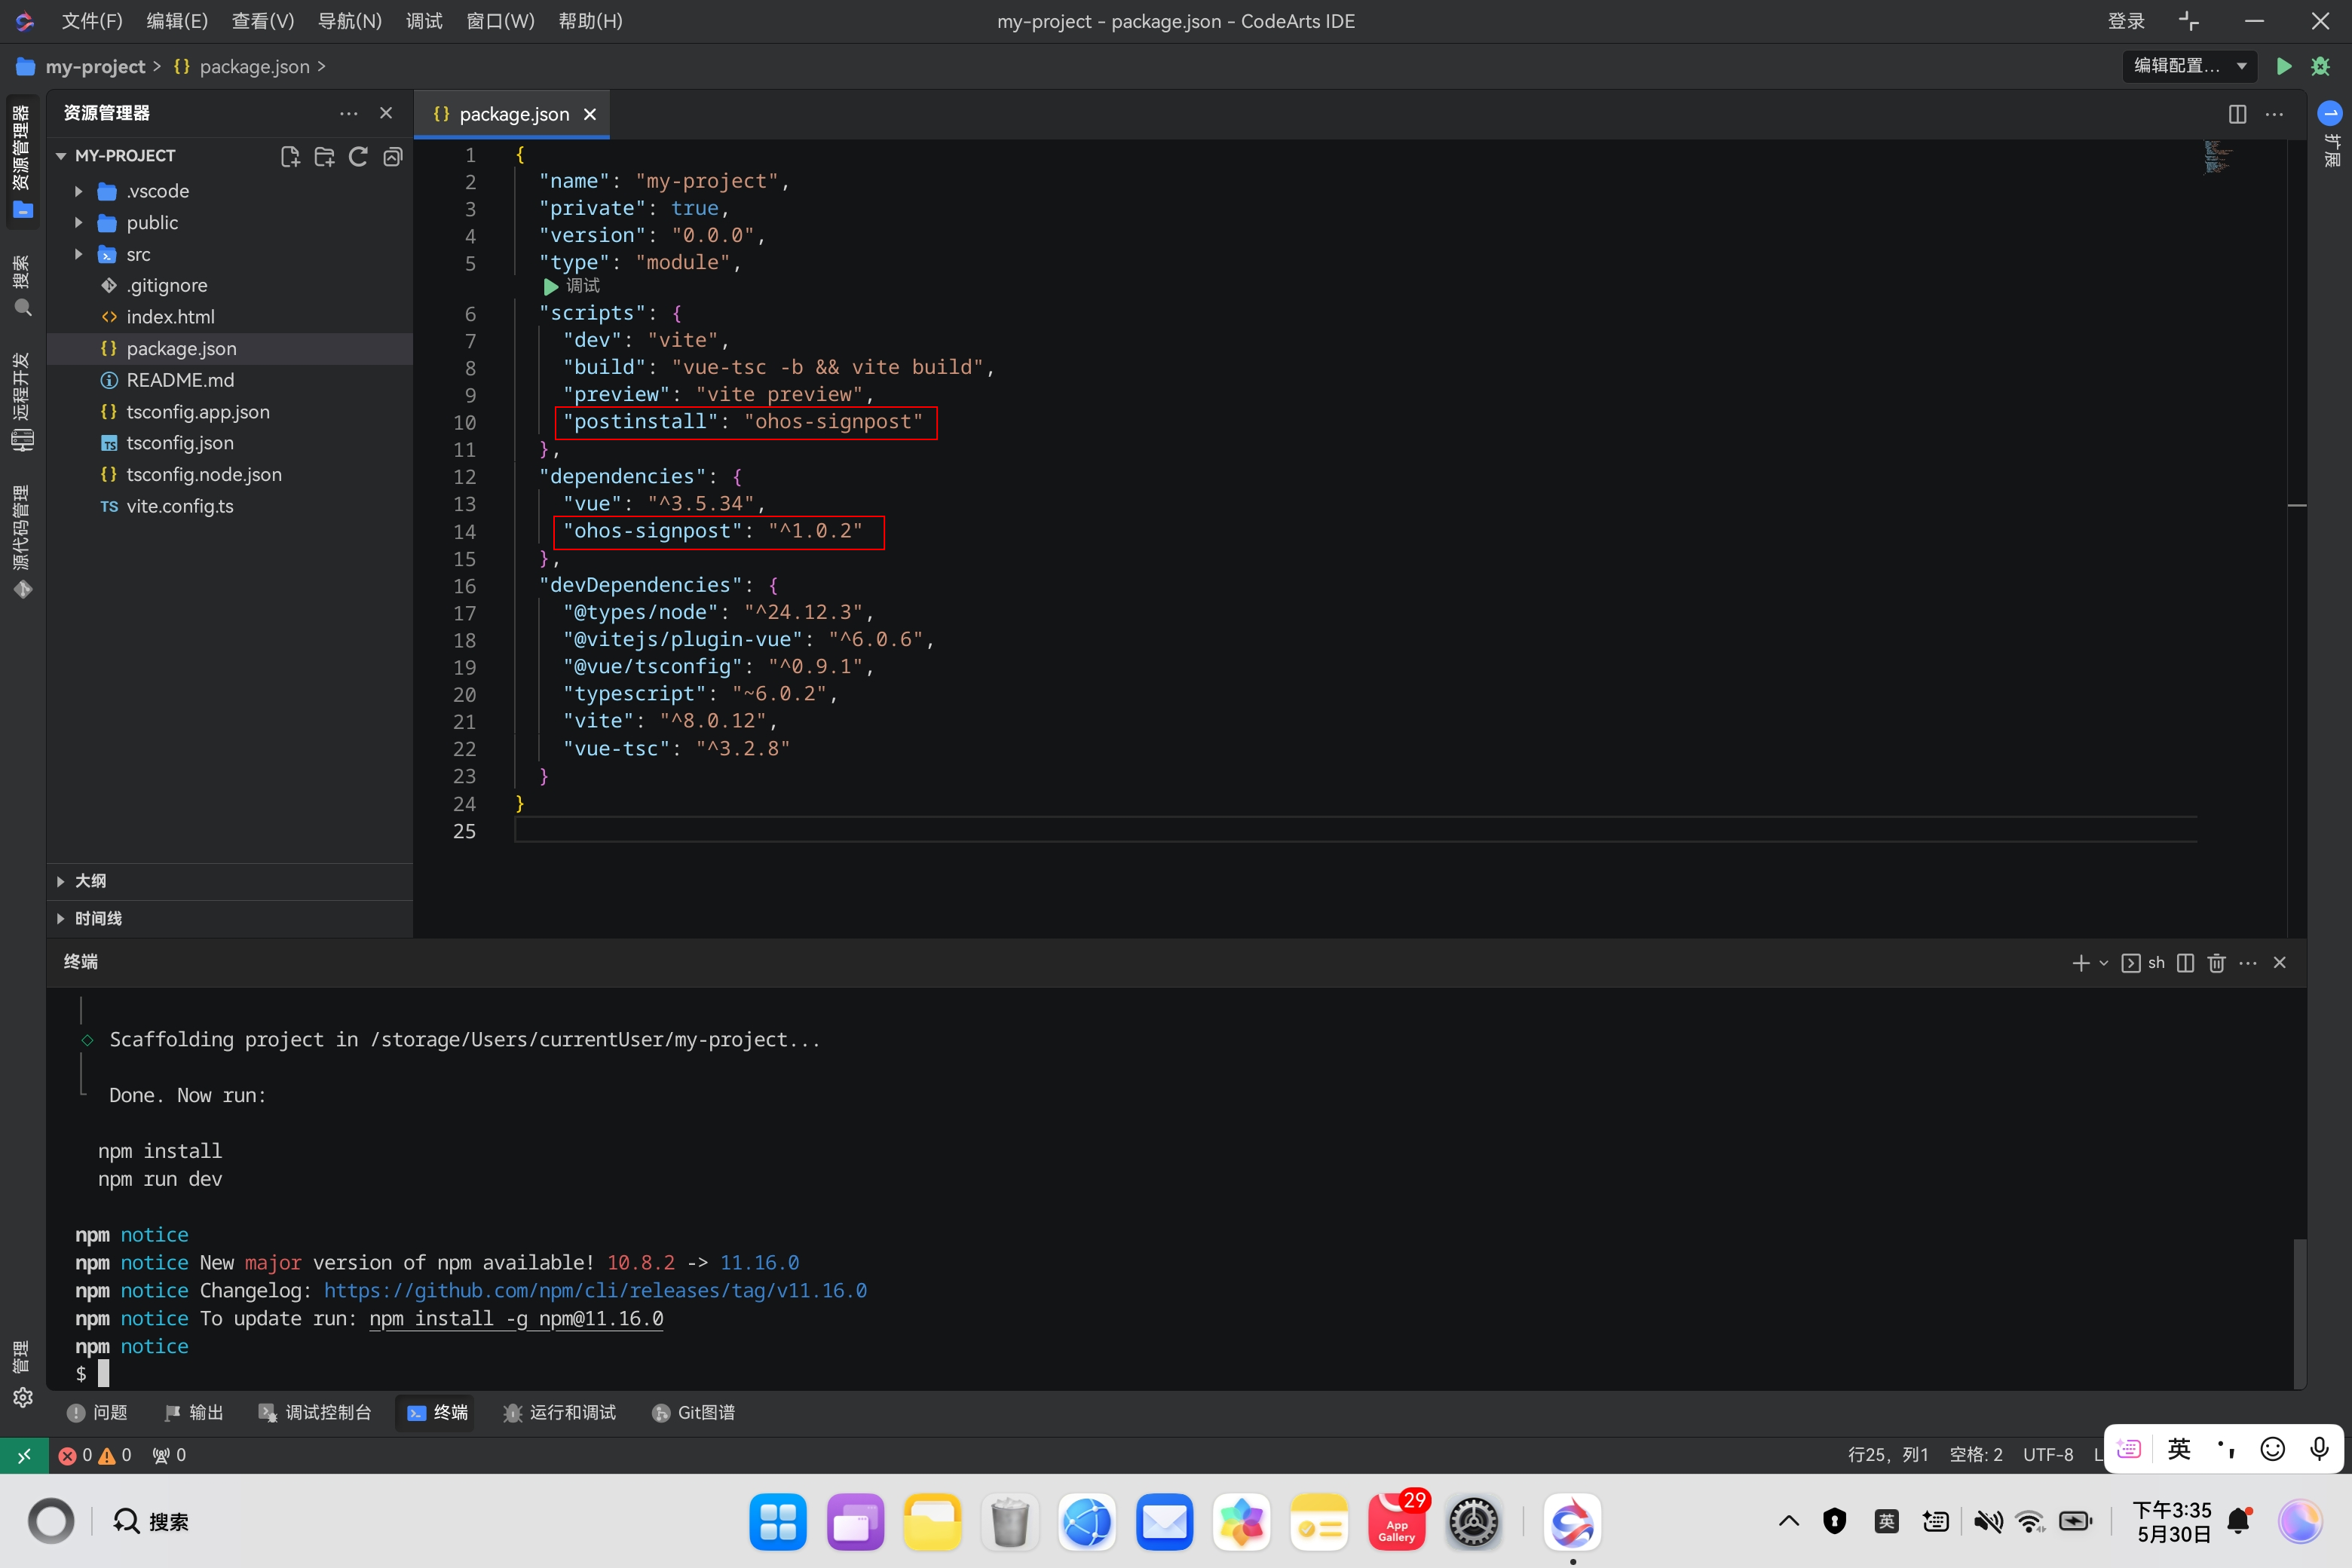Open App Gallery in the dock
The image size is (2352, 1568).
click(1396, 1522)
